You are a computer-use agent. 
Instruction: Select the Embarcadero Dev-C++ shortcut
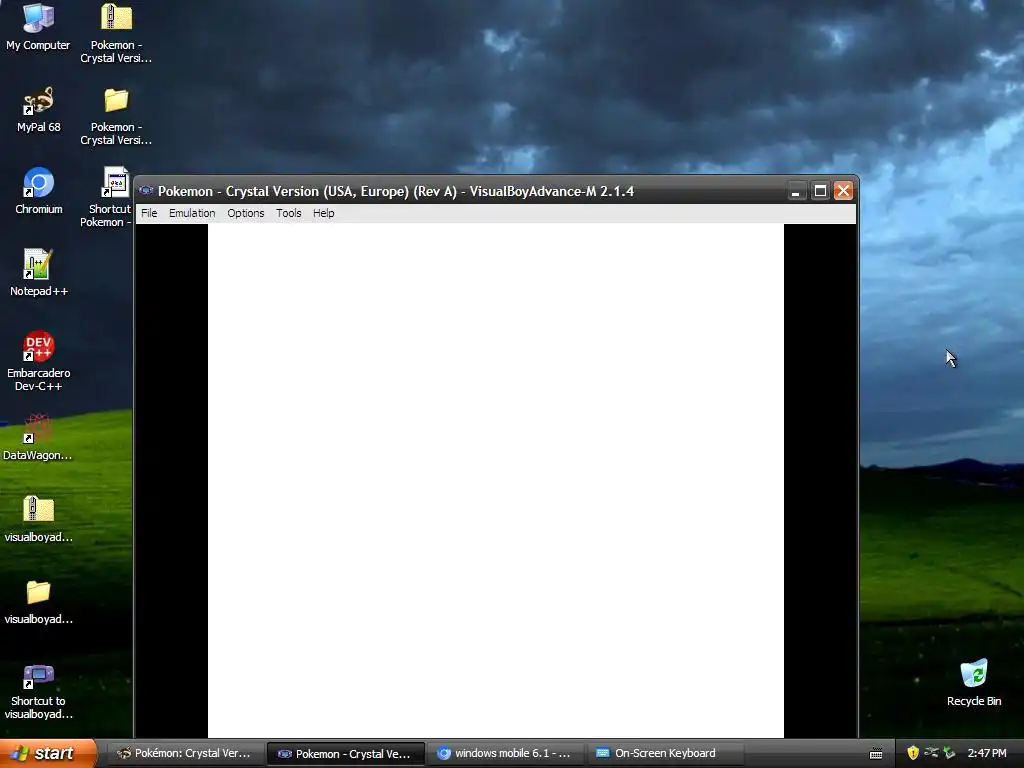(x=39, y=361)
